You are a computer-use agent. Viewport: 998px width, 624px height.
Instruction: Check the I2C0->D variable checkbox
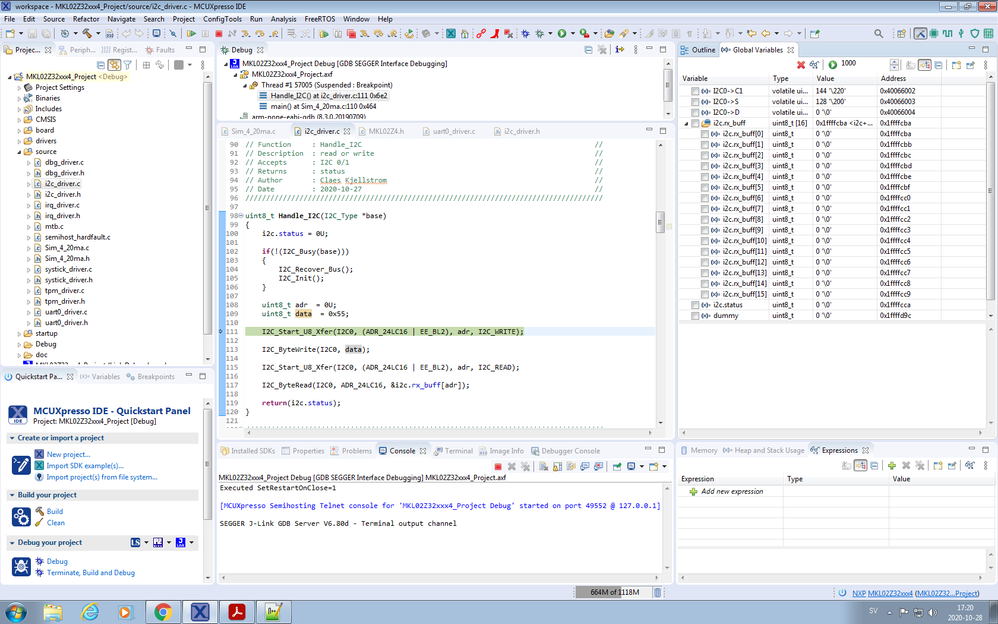click(694, 113)
